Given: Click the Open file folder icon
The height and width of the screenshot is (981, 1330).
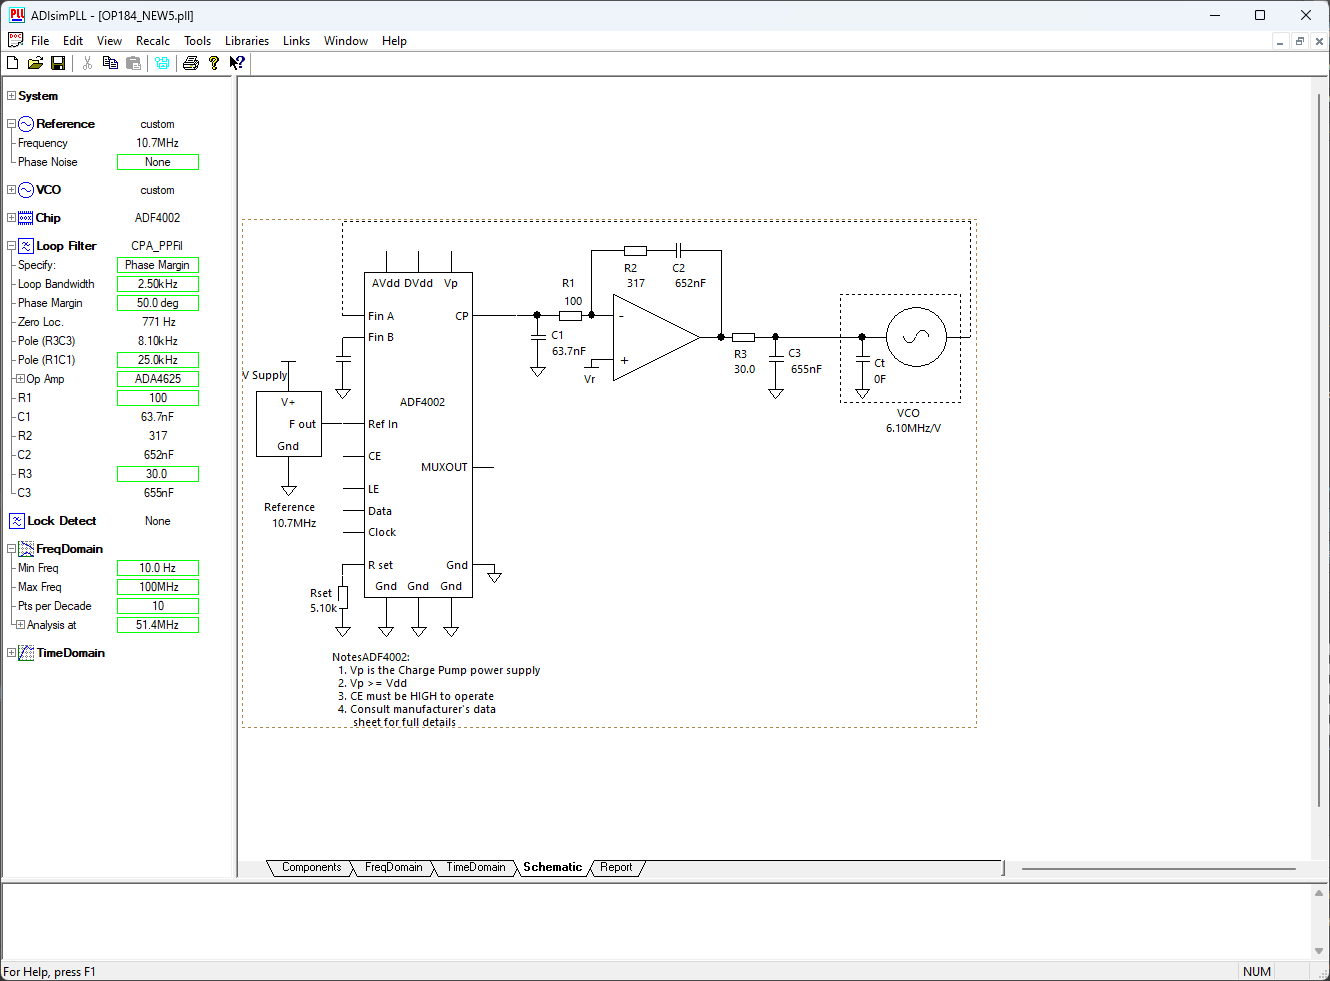Looking at the screenshot, I should tap(35, 63).
